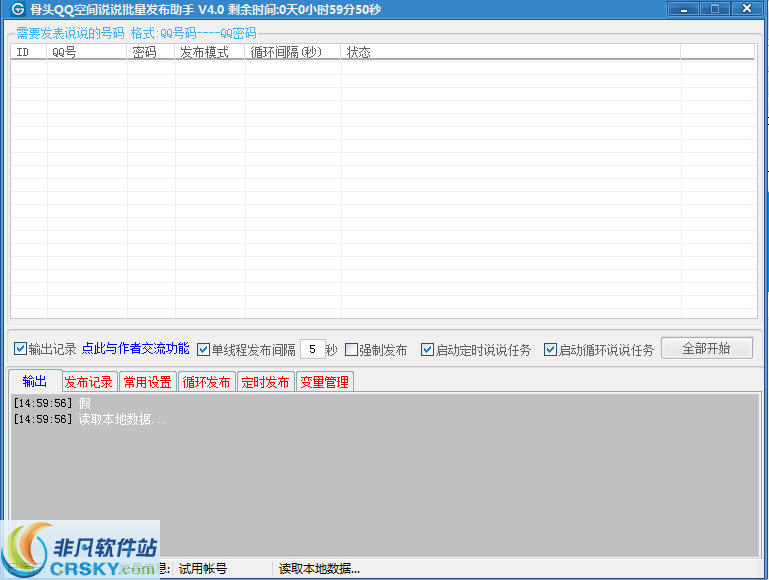Close the QQ空间说说 assistant window

coord(747,9)
